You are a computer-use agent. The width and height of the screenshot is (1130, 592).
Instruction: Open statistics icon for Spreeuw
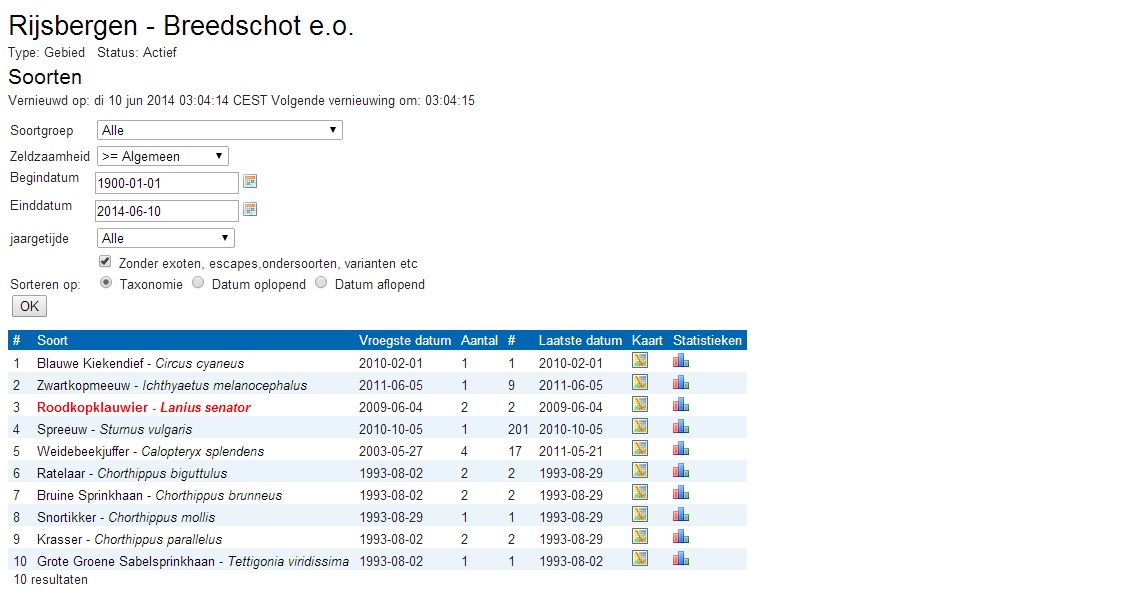[680, 426]
